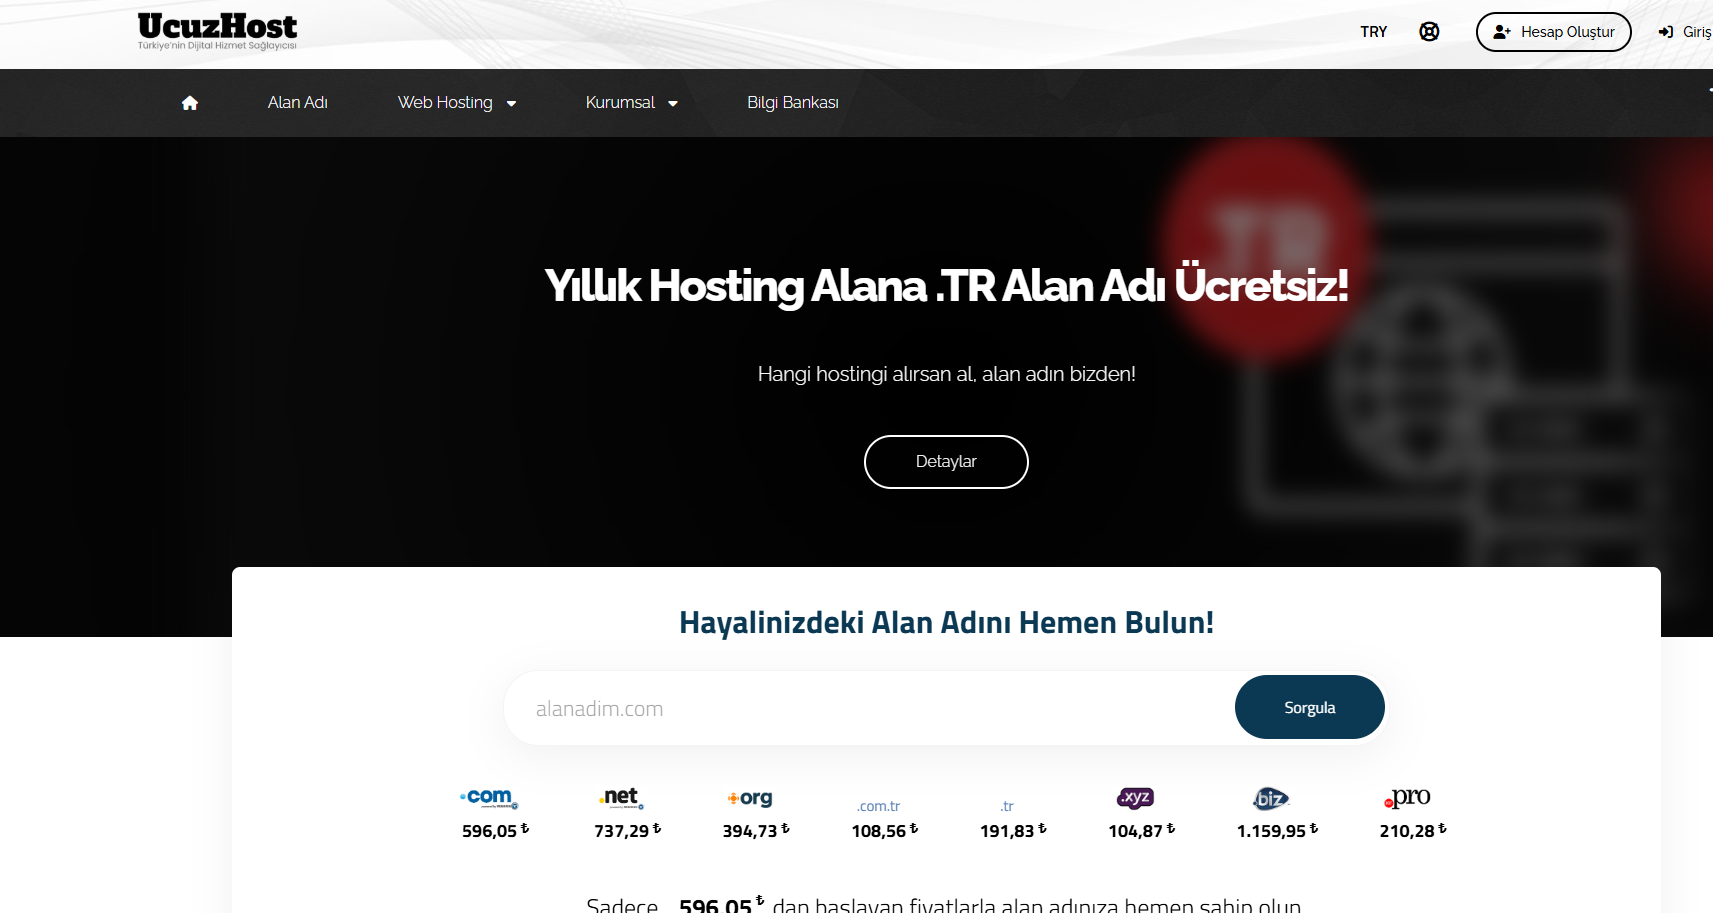Image resolution: width=1713 pixels, height=913 pixels.
Task: Select the .org domain extension icon
Action: point(750,797)
